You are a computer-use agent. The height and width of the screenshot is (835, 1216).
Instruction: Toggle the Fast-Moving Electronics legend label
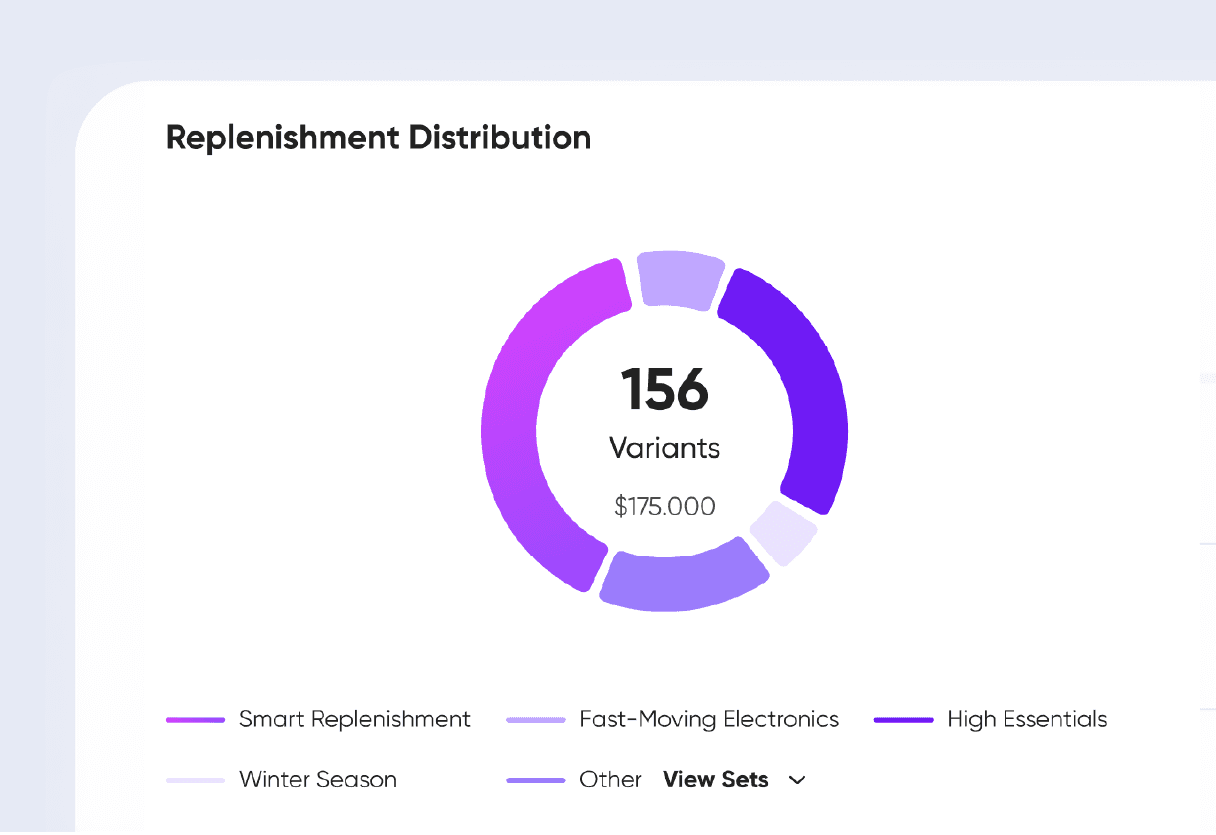coord(709,719)
